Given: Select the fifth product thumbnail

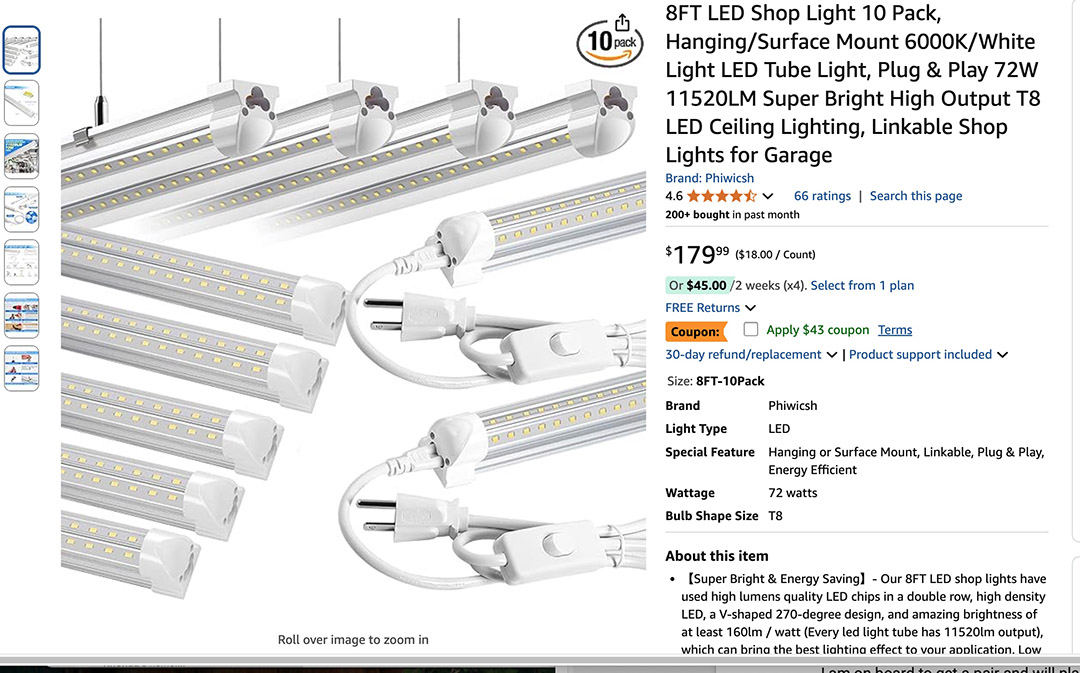Looking at the screenshot, I should pyautogui.click(x=22, y=262).
